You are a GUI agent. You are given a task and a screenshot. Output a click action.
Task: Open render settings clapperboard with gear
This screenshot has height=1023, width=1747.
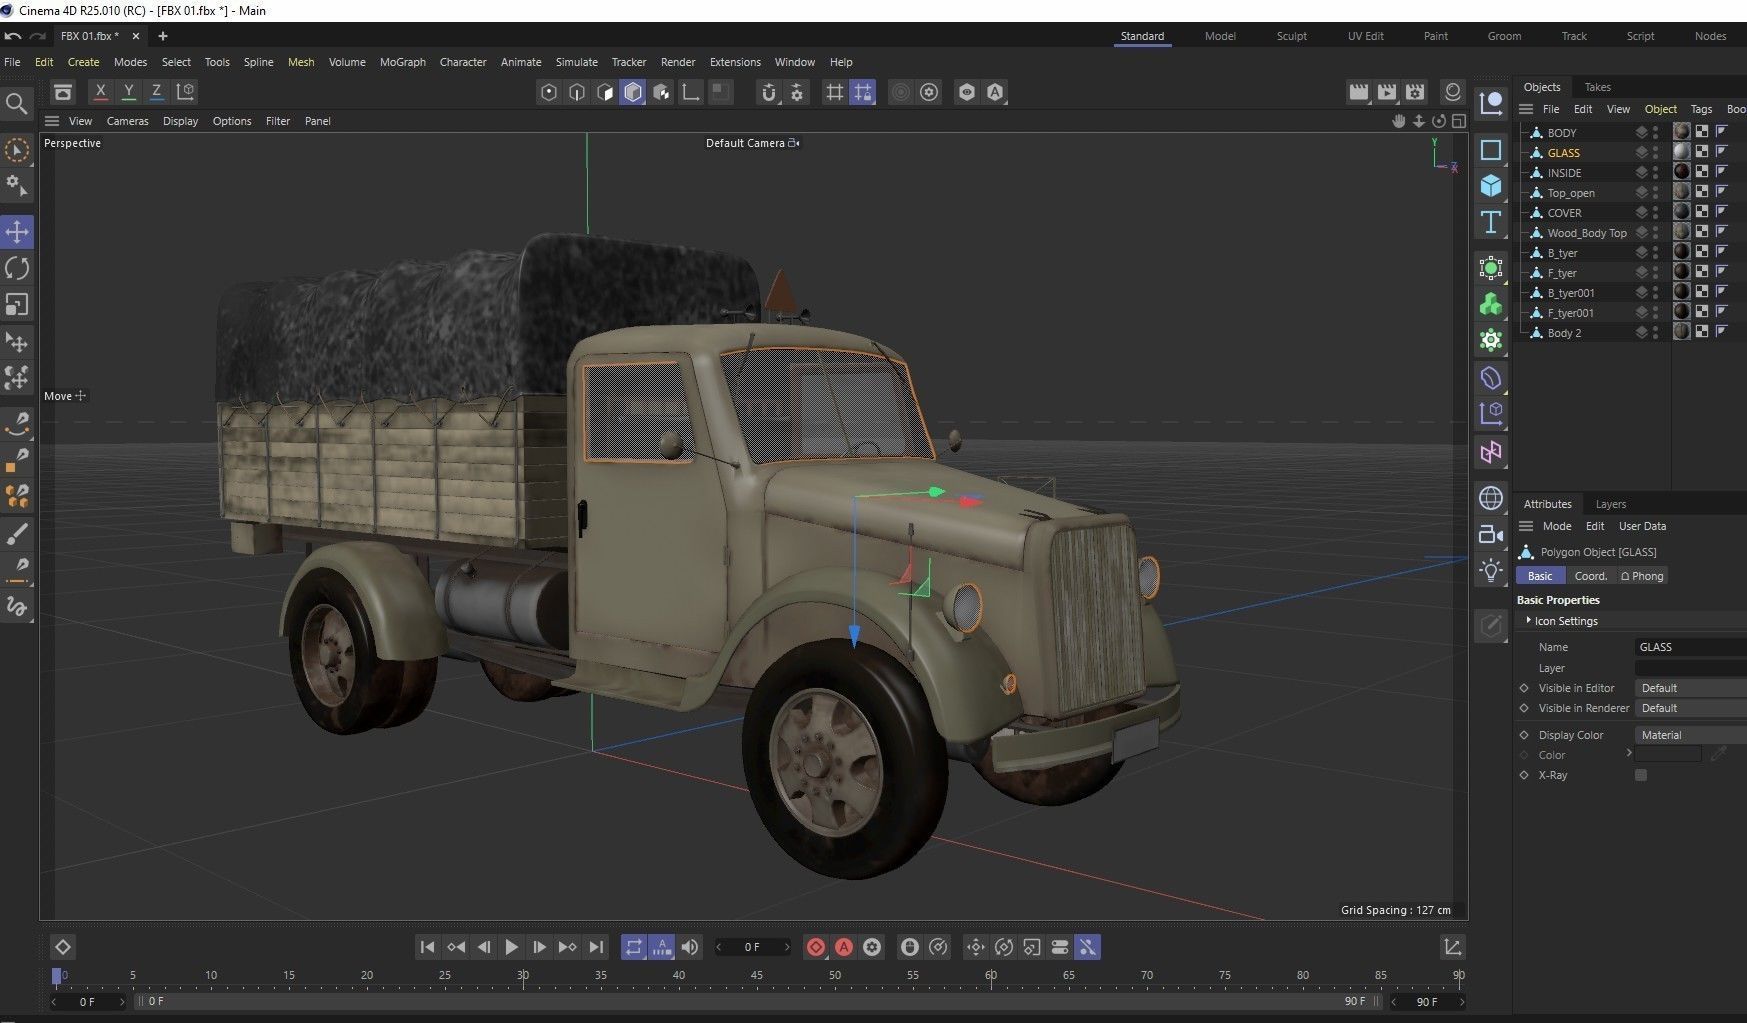coord(1414,92)
